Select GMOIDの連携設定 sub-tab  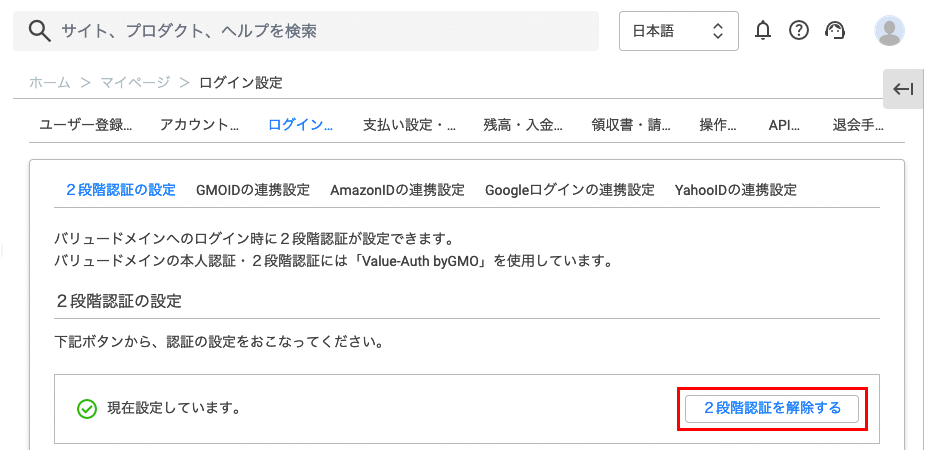[x=253, y=191]
